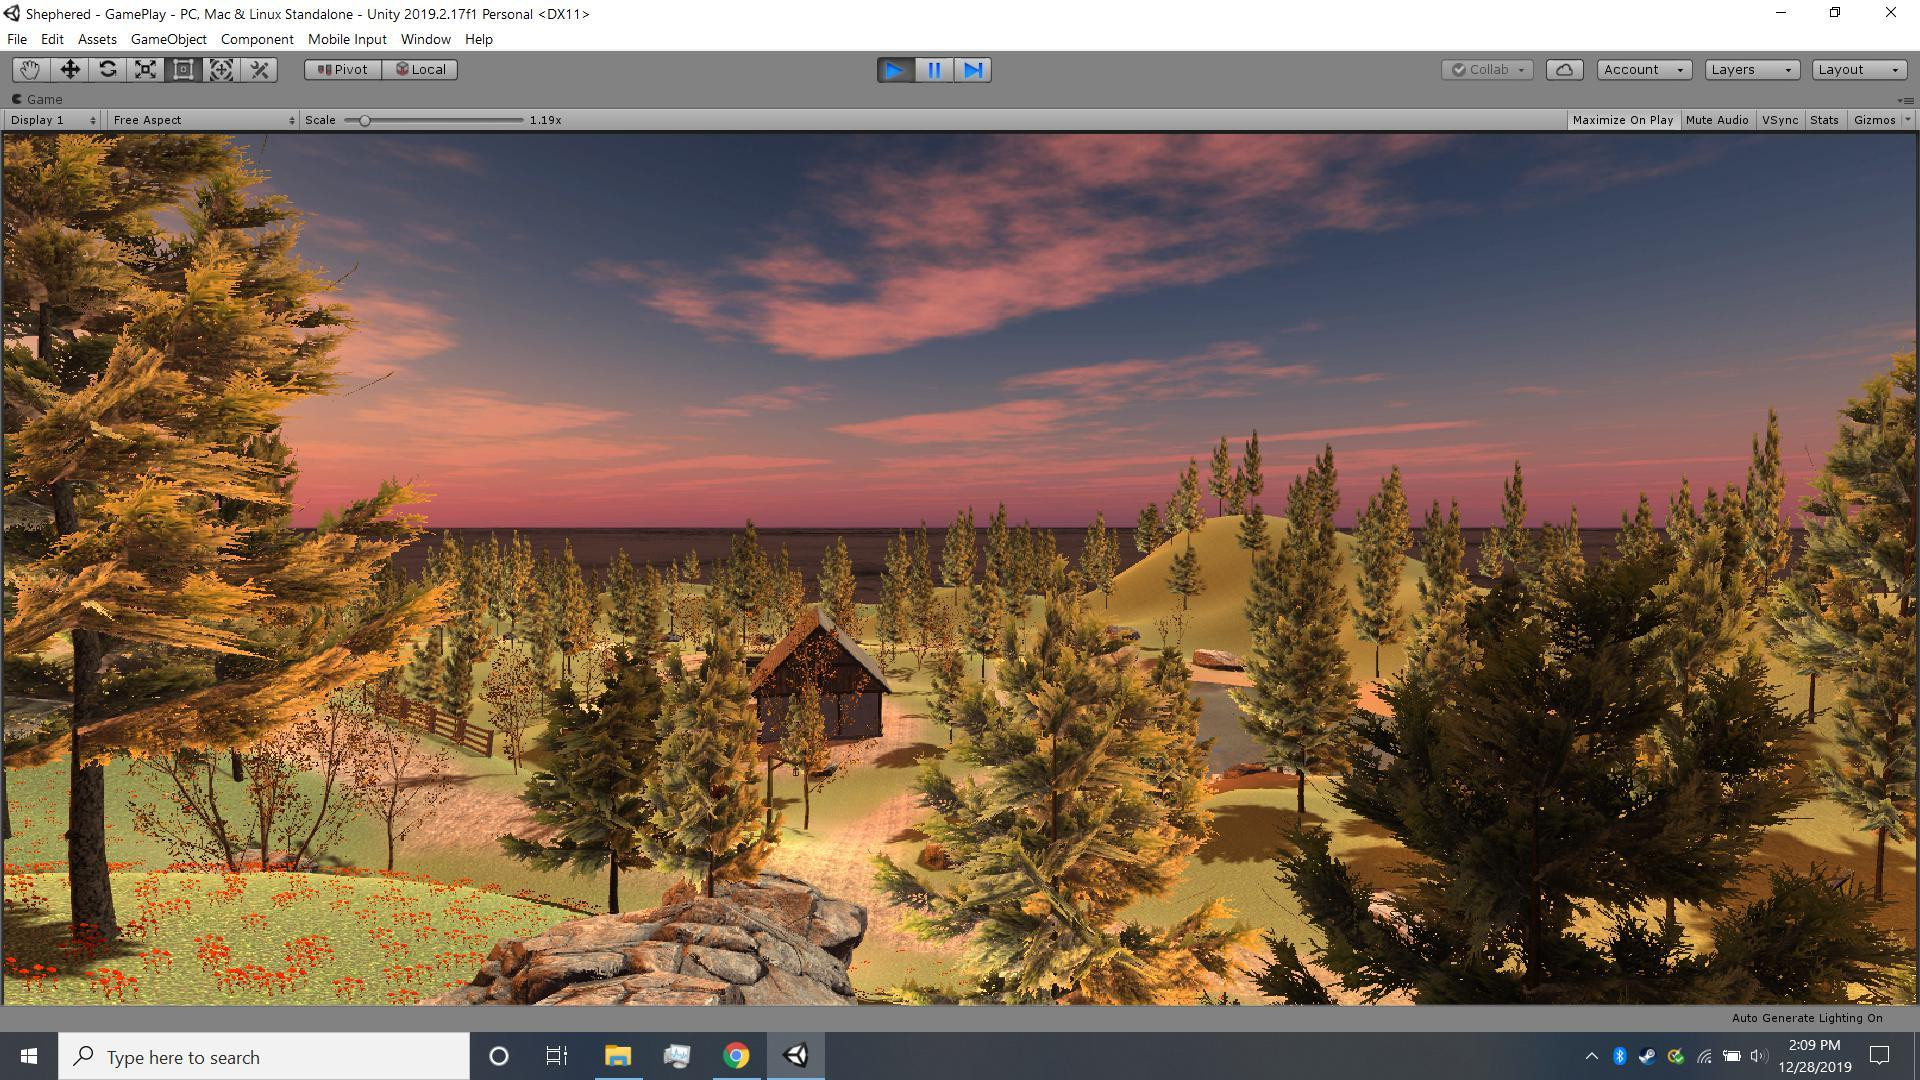Select the Hand tool
This screenshot has height=1080, width=1920.
pyautogui.click(x=31, y=69)
